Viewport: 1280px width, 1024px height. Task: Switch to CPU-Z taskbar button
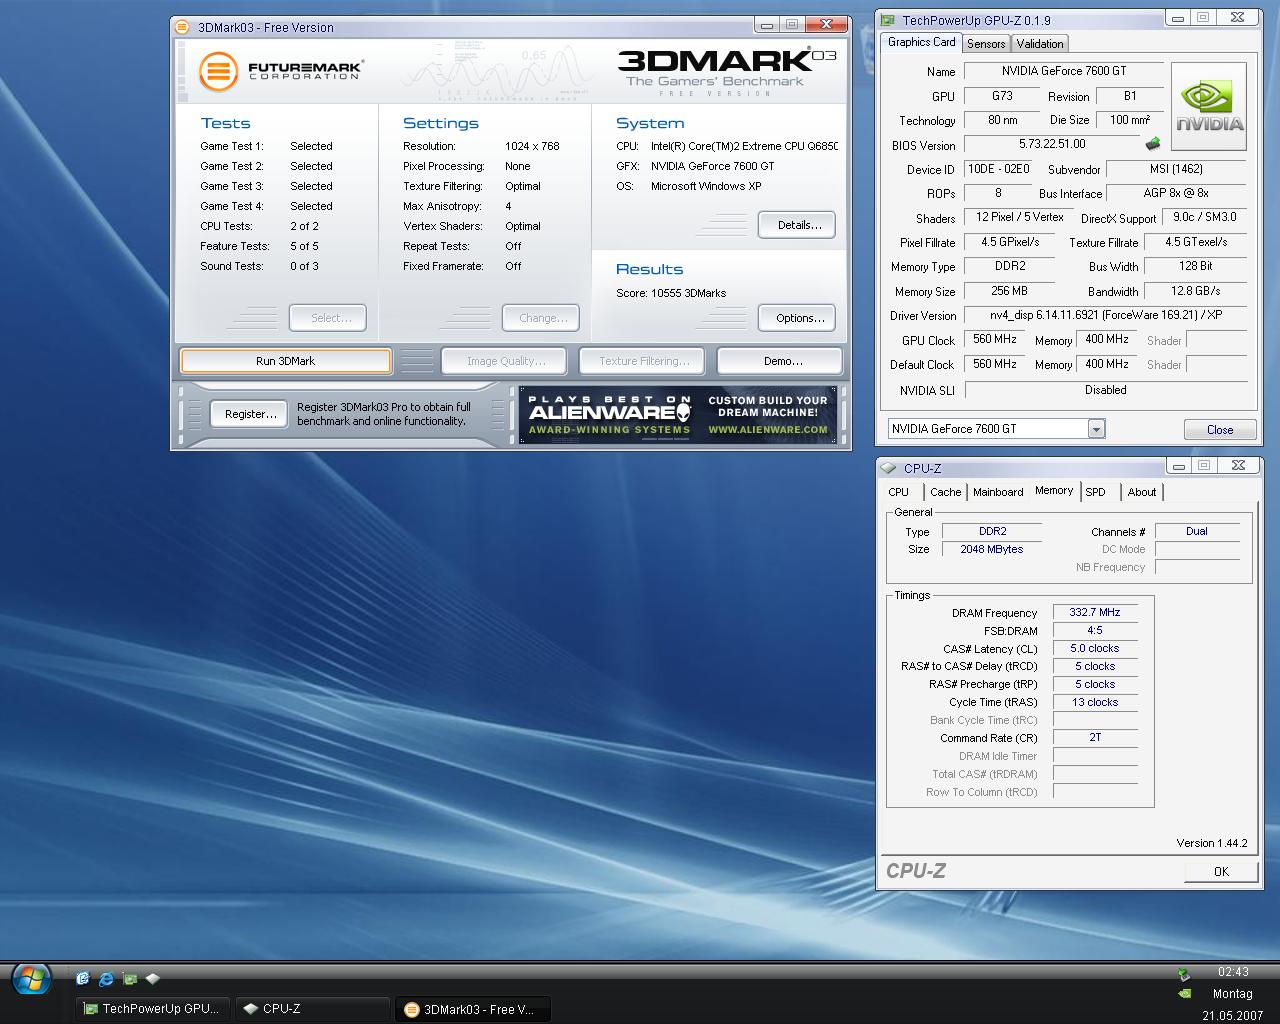tap(312, 1009)
